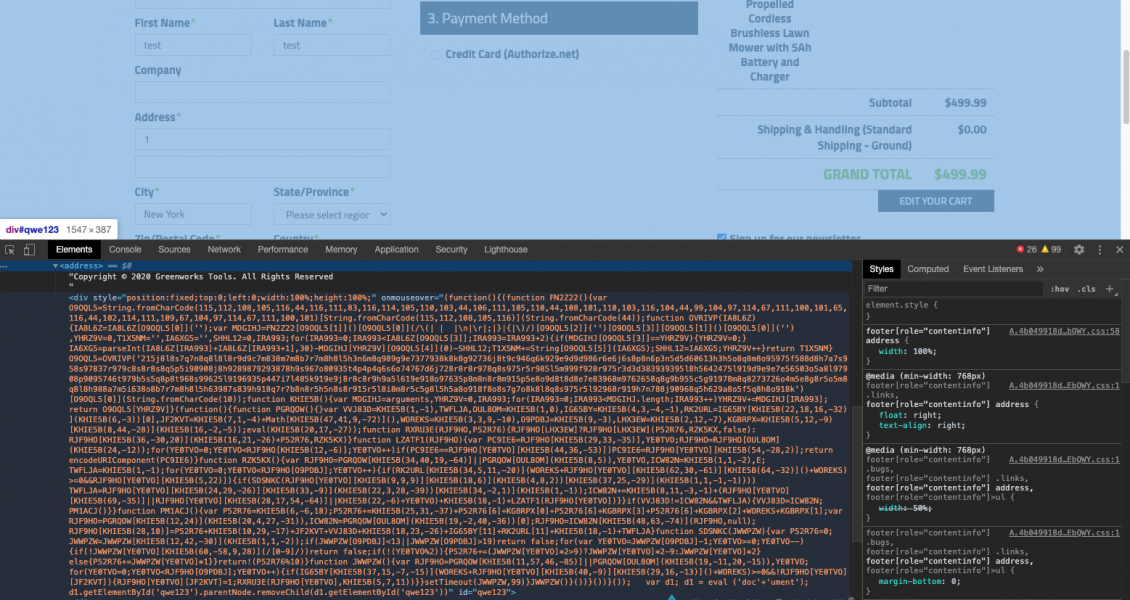1130x600 pixels.
Task: Click the City input showing New York
Action: tap(193, 214)
